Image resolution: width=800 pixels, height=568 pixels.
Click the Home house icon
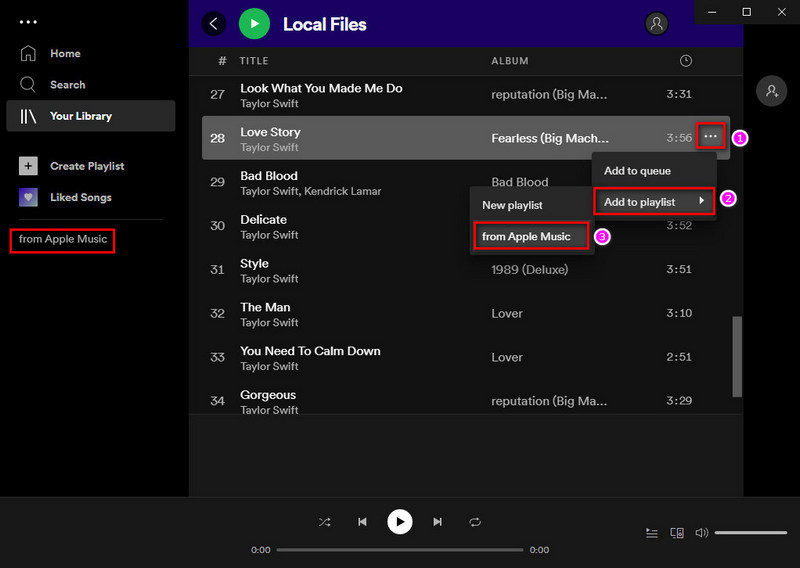(28, 53)
